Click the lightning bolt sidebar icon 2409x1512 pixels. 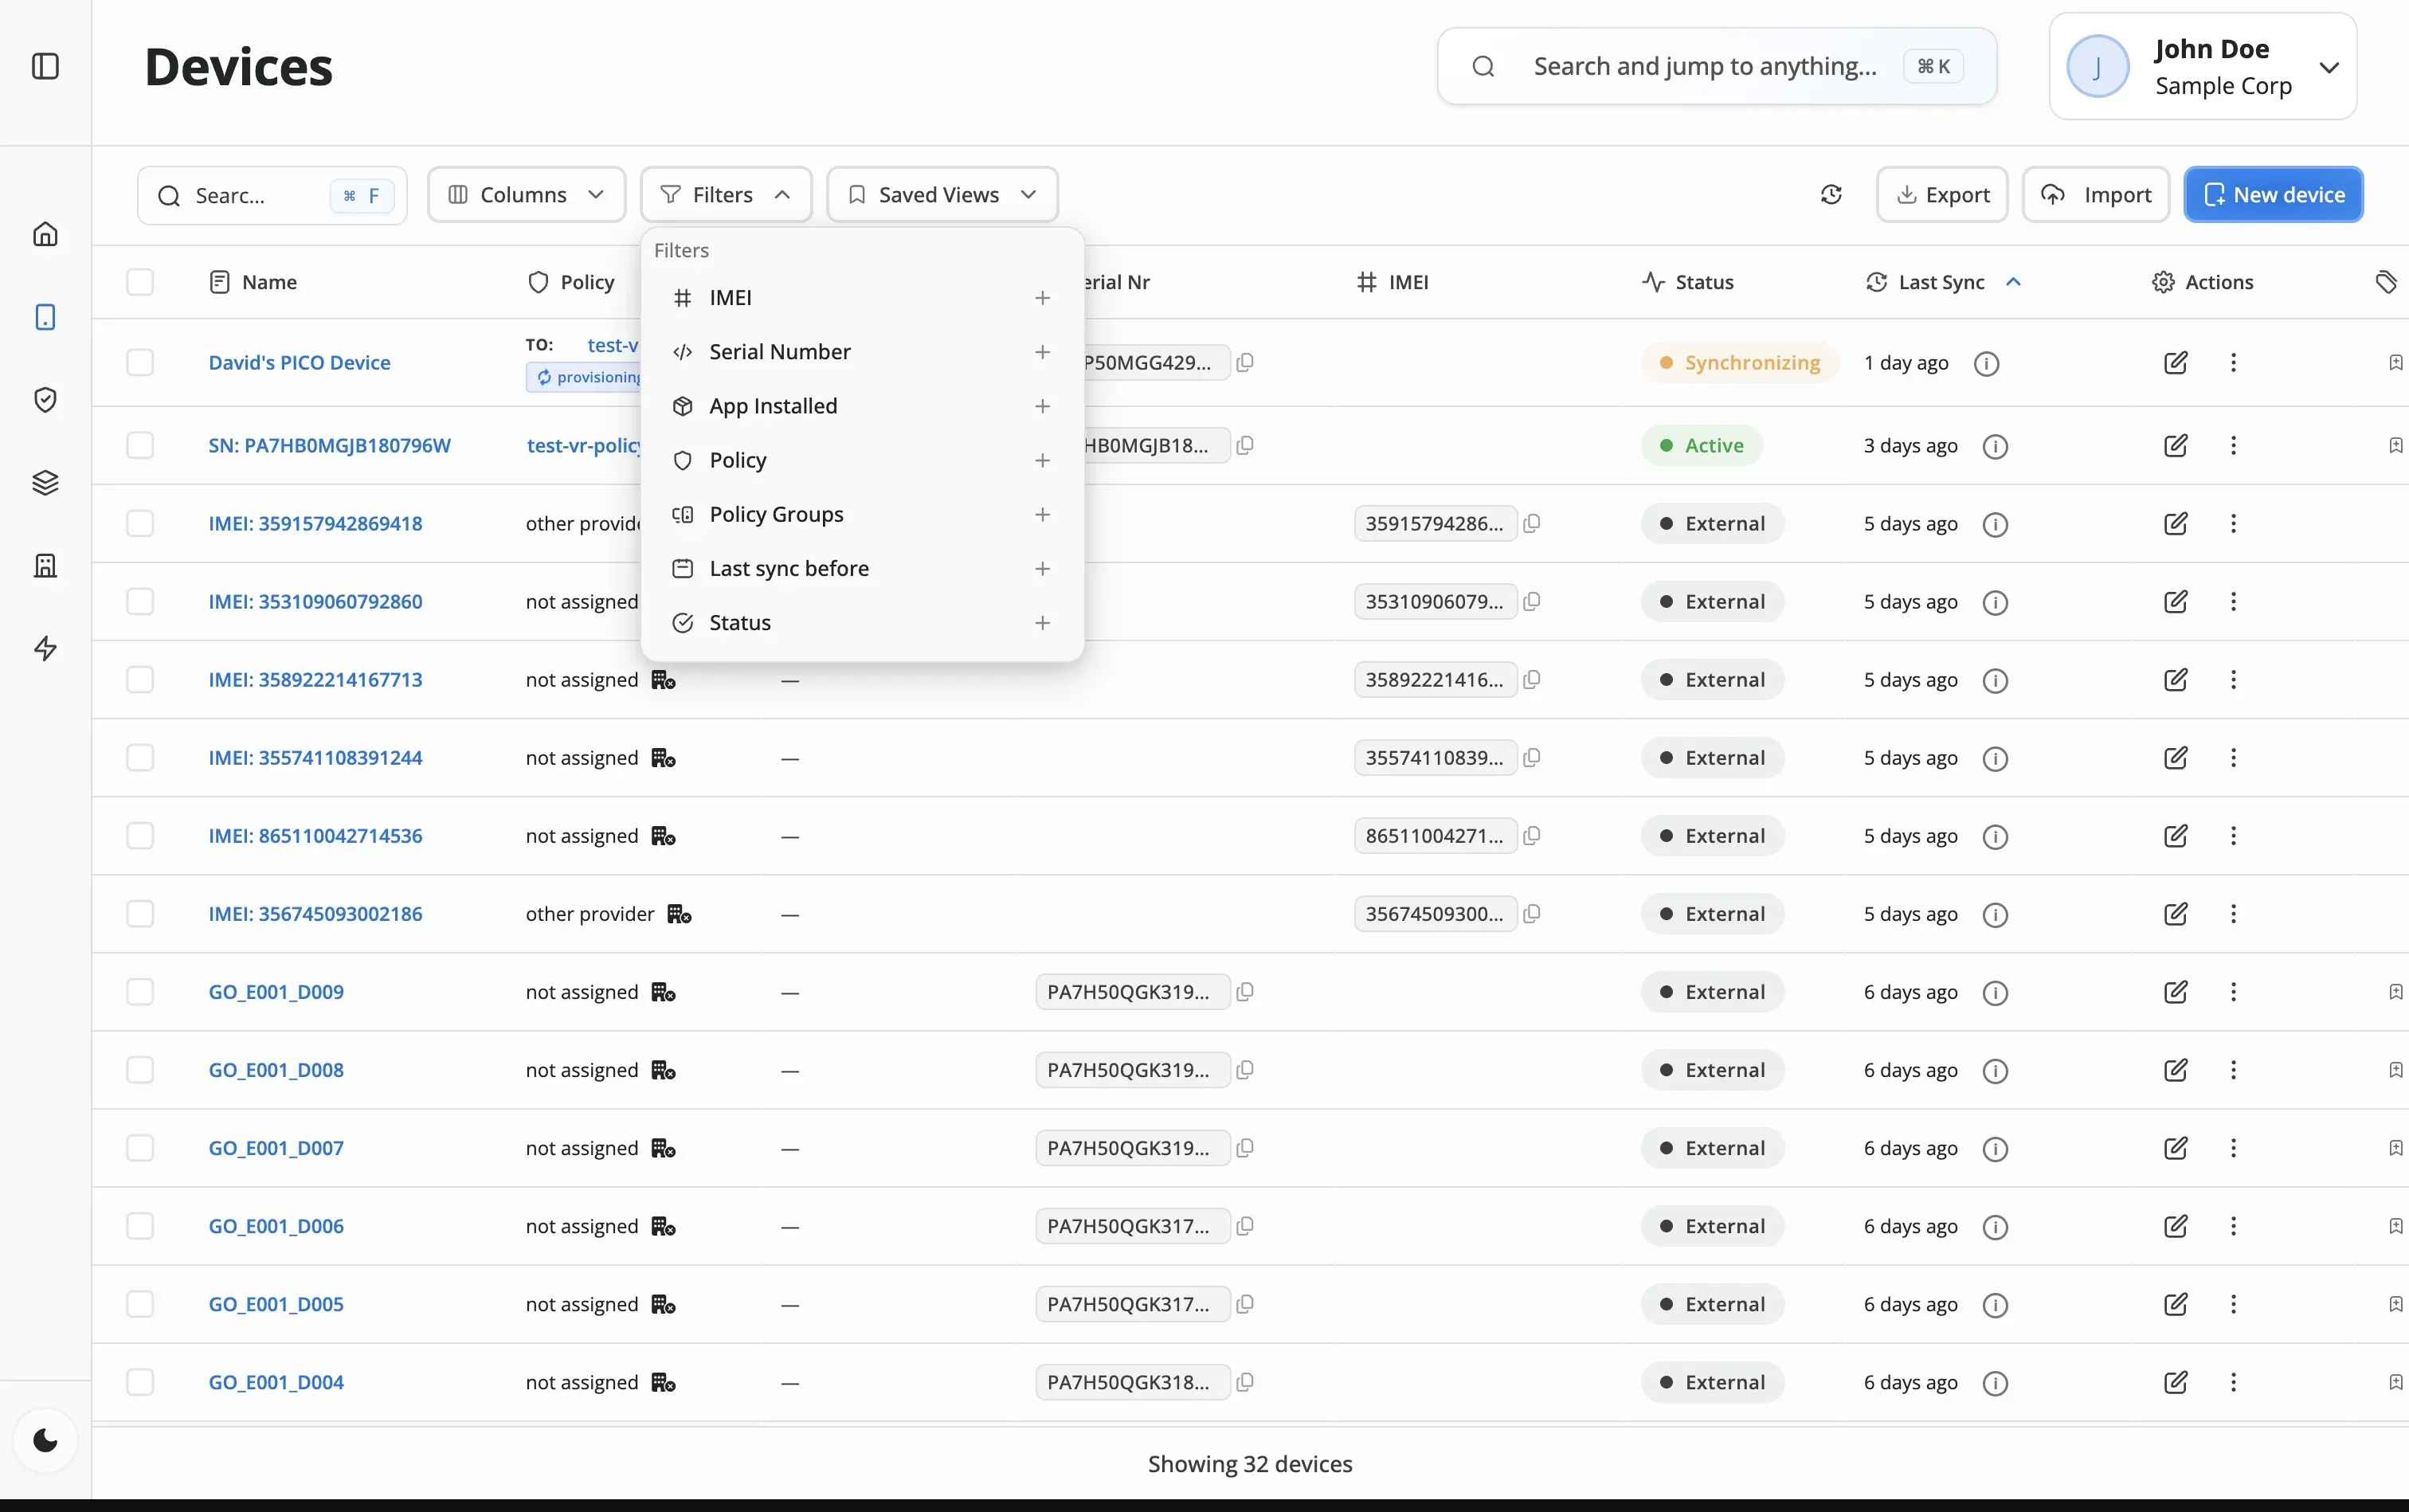(45, 648)
